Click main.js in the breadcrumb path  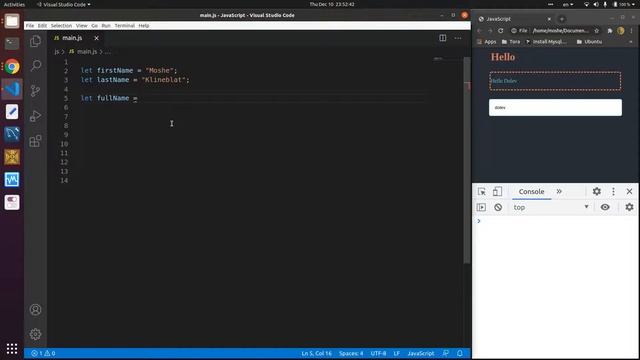coord(87,52)
